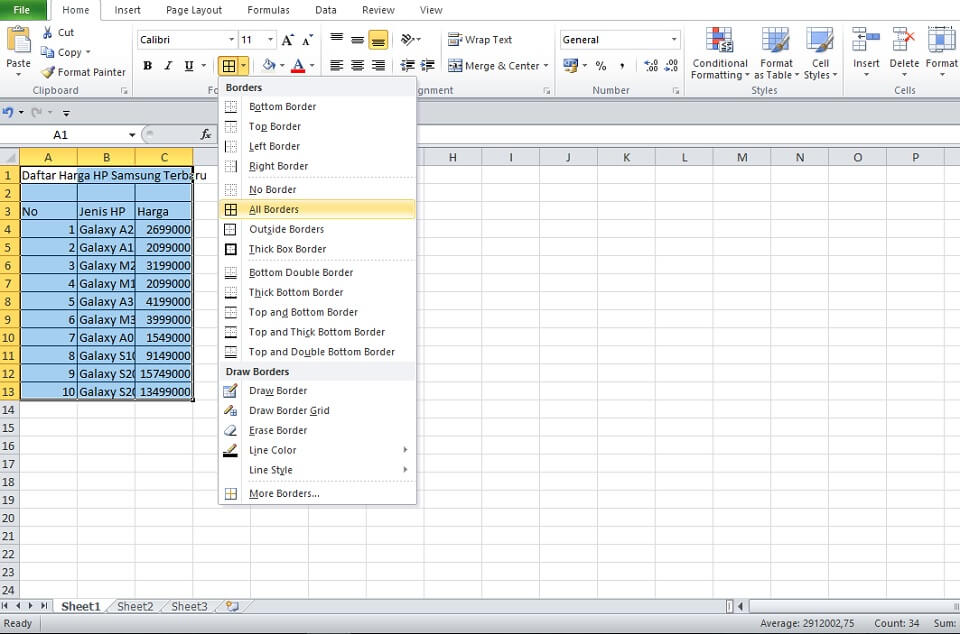Screen dimensions: 960x634
Task: Click the Decrease Indent icon
Action: pos(407,65)
